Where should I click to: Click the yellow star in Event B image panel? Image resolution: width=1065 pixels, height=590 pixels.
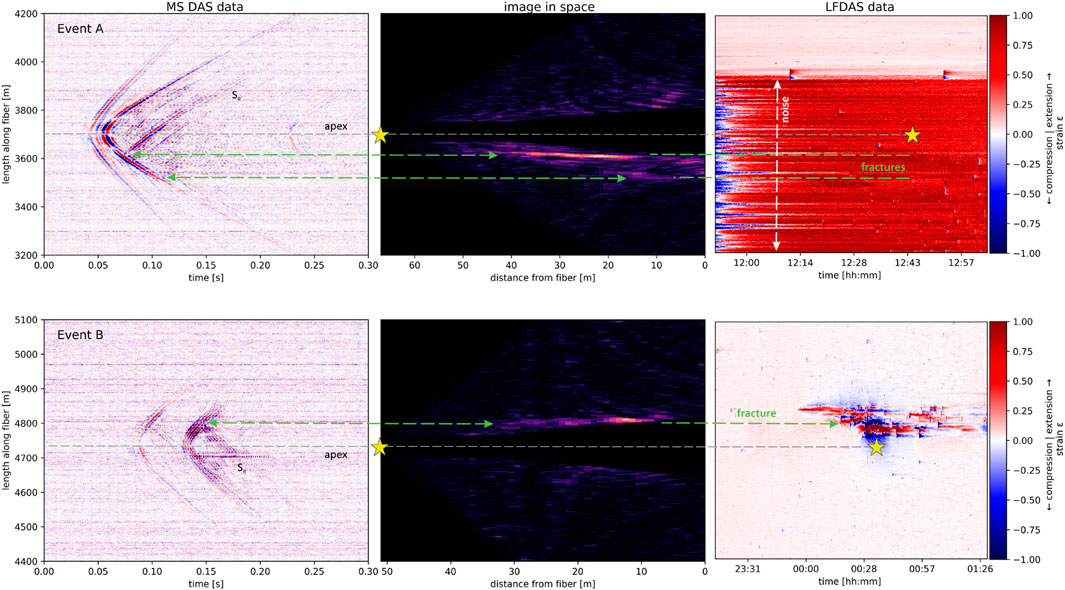click(380, 447)
